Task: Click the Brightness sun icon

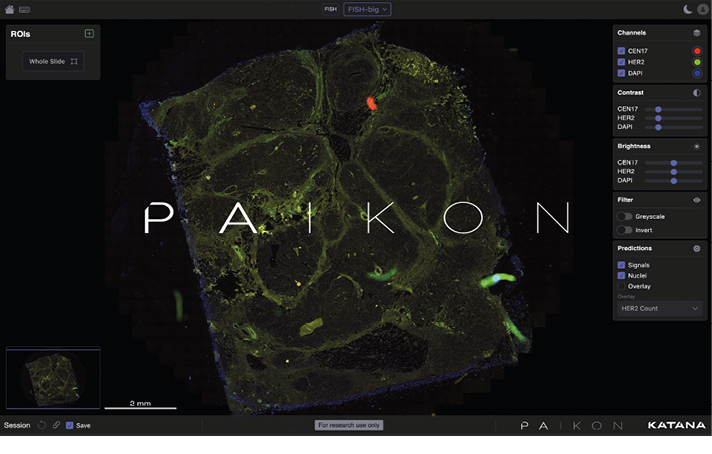Action: 697,146
